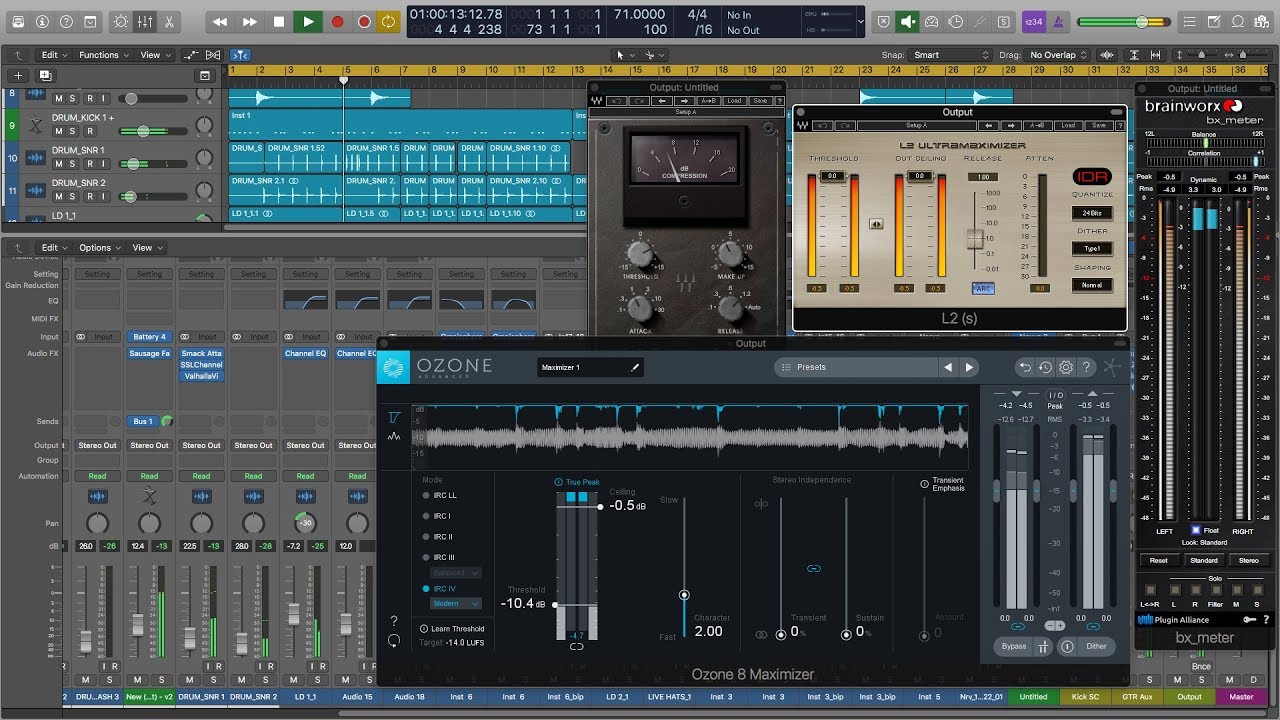This screenshot has width=1280, height=720.
Task: Open the Modern style dropdown under IRC IV
Action: 456,604
